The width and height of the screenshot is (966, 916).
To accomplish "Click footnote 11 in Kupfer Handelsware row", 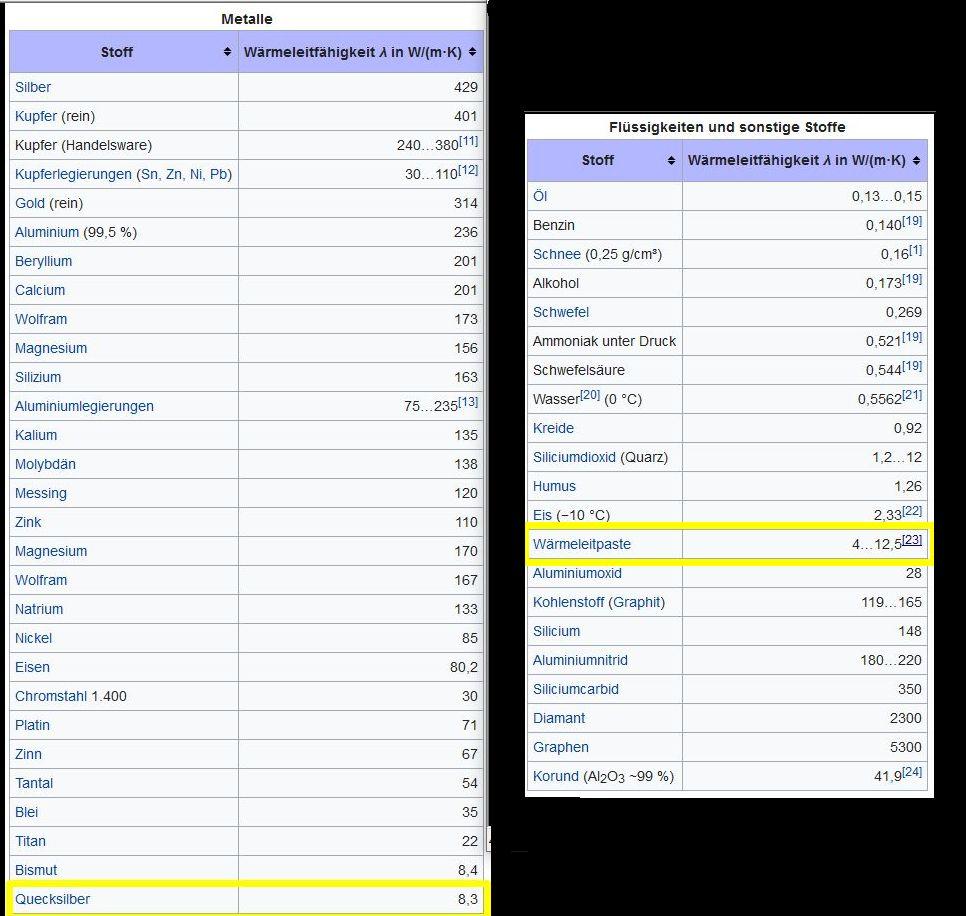I will point(468,141).
